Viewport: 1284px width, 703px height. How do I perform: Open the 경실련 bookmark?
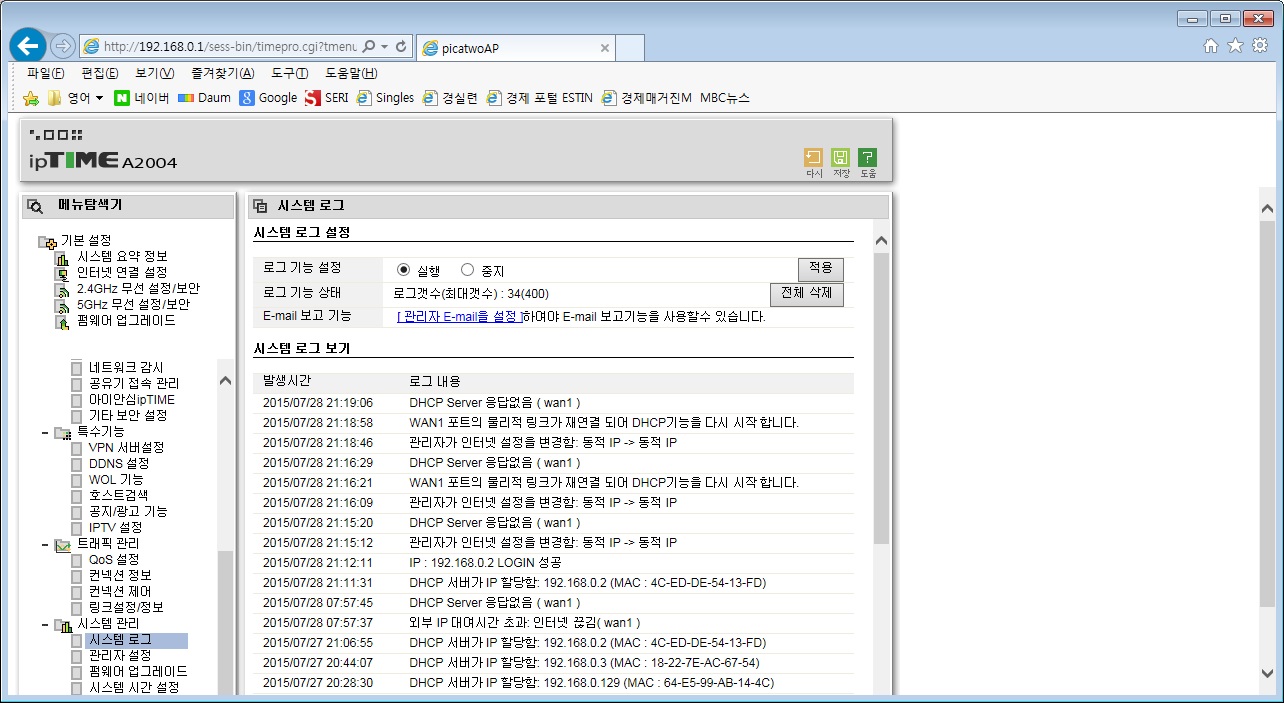450,98
